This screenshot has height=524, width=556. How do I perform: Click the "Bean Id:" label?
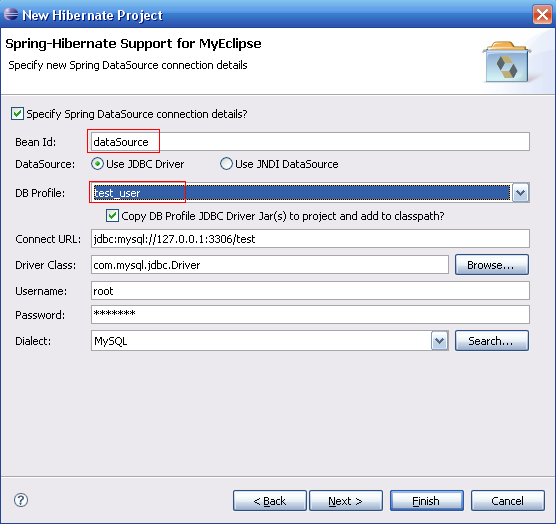35,142
